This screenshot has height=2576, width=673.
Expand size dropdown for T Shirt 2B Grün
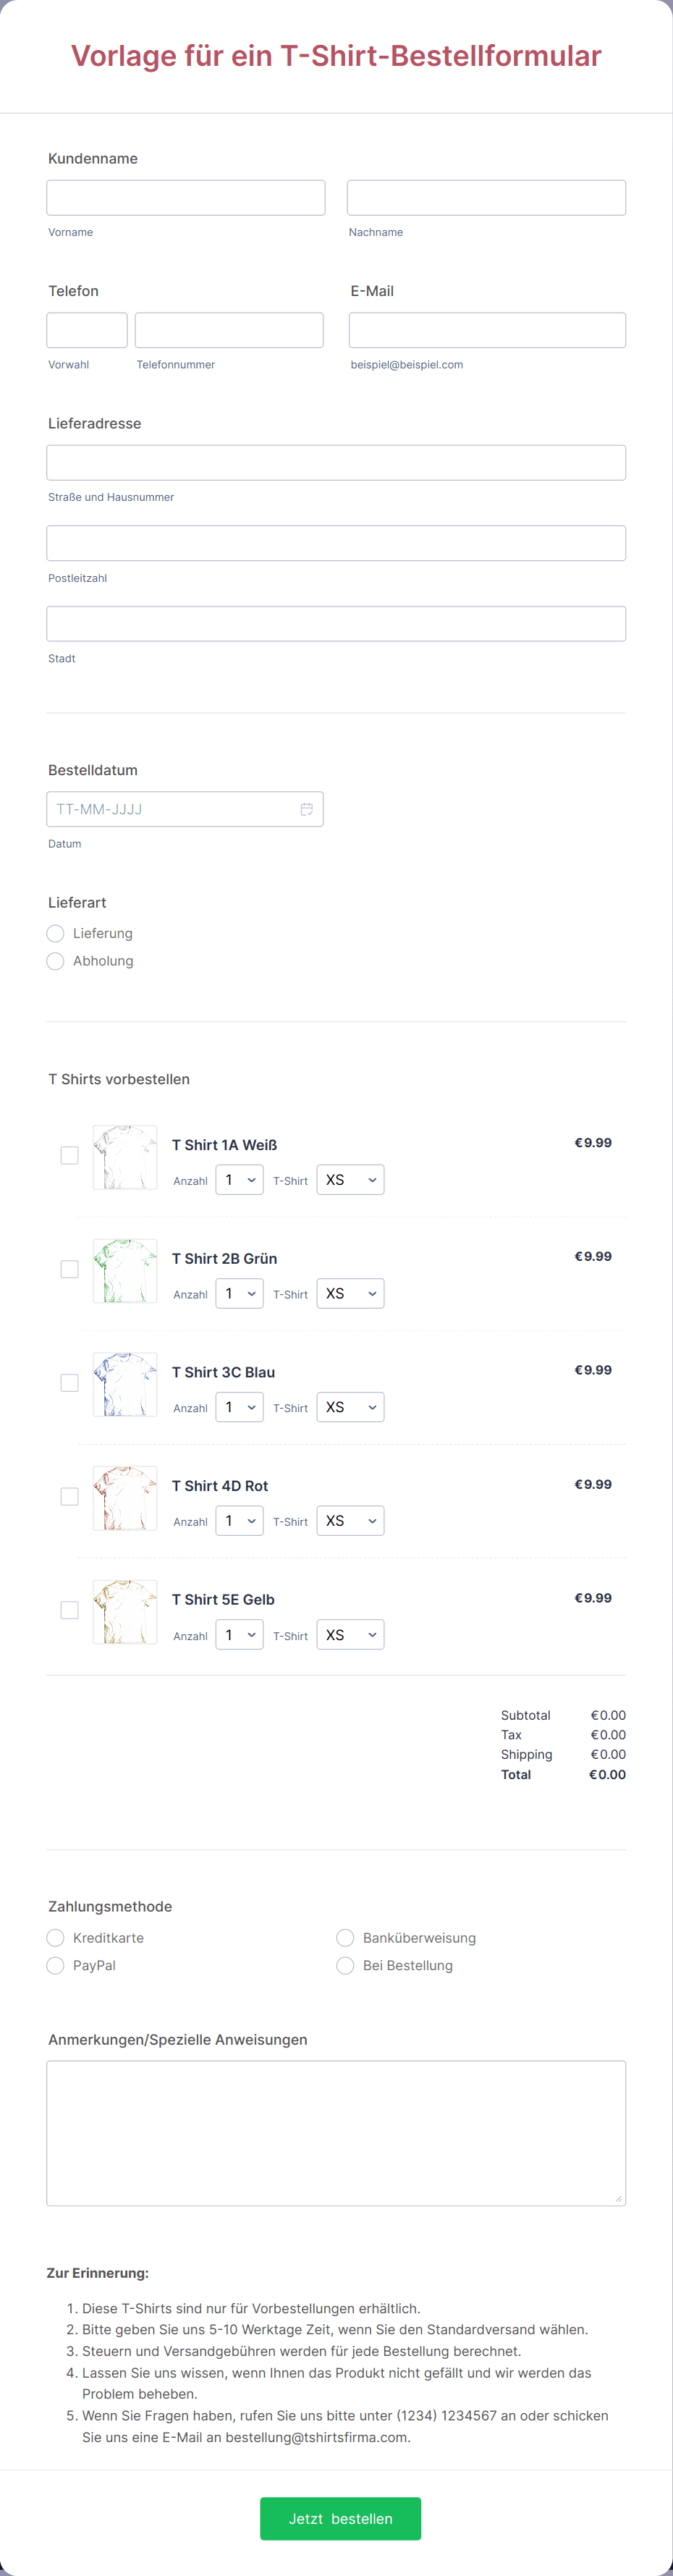click(x=350, y=1294)
